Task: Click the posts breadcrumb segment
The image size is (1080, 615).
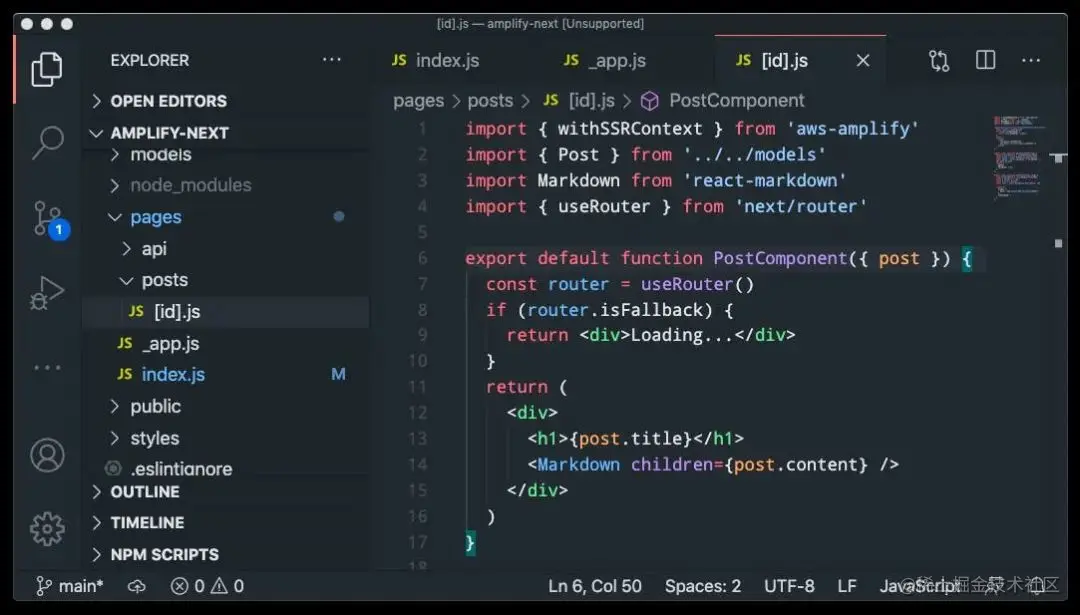Action: (x=490, y=101)
